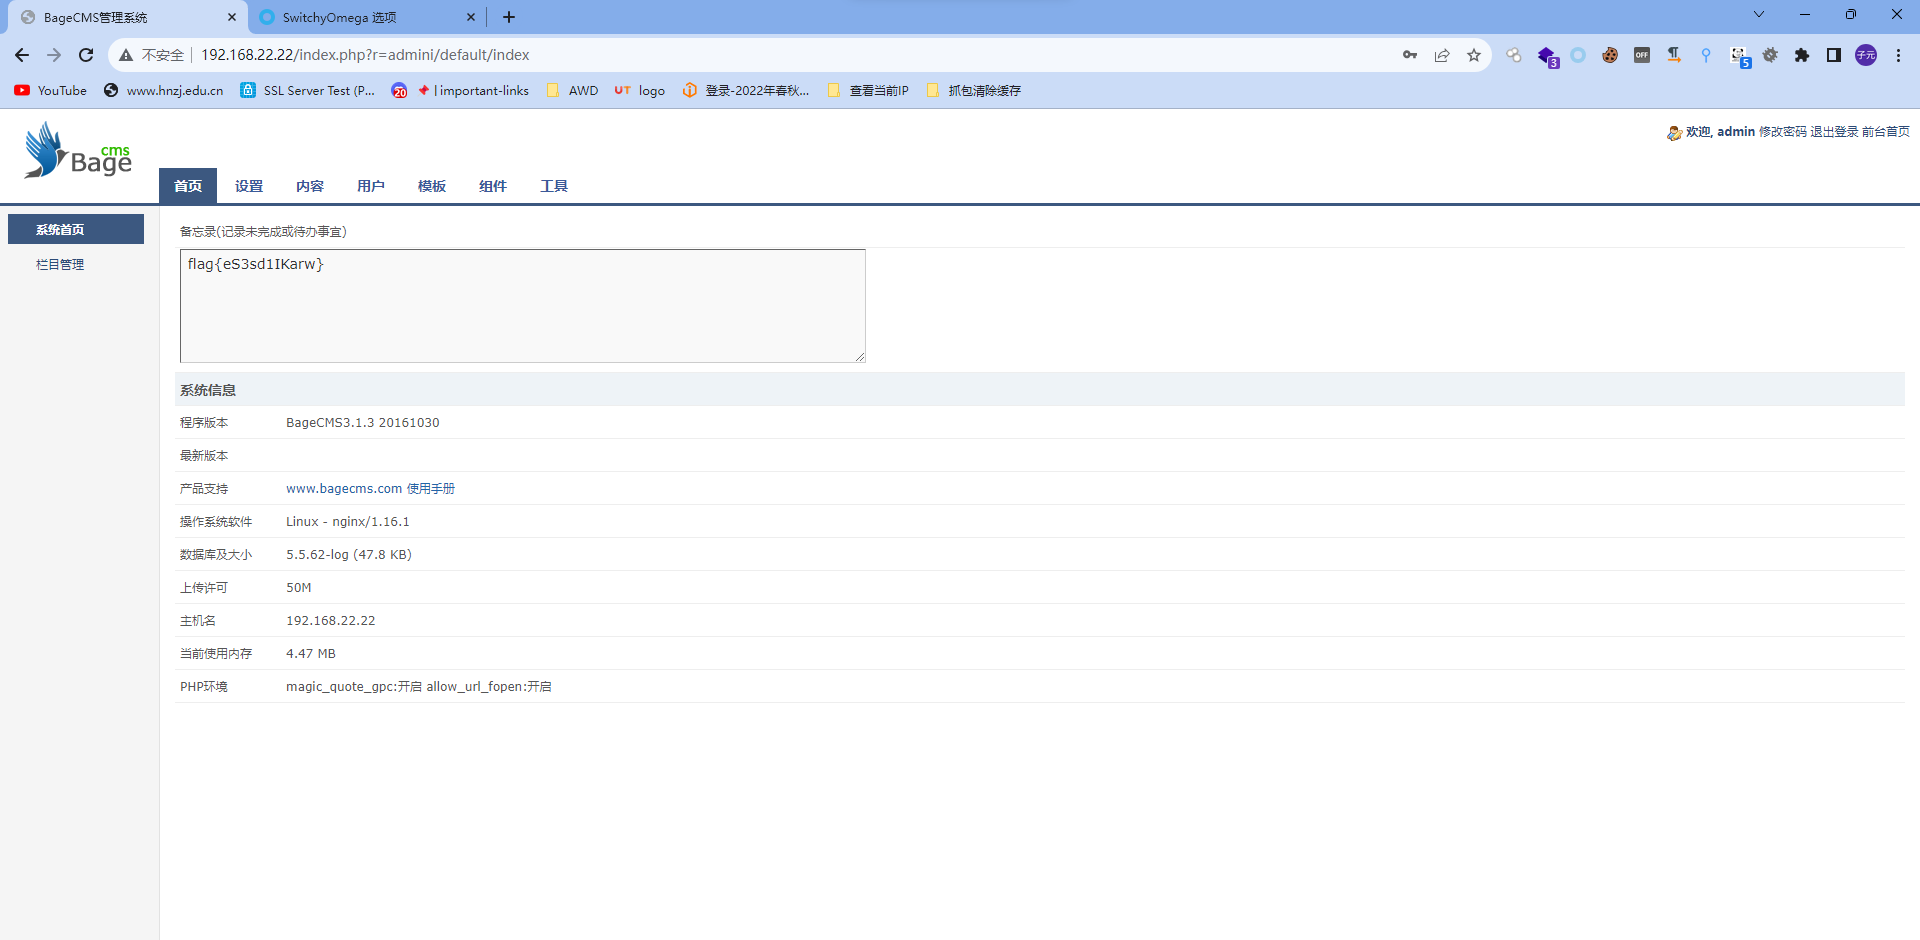Open the www.bagecms.com link
Image resolution: width=1920 pixels, height=940 pixels.
[x=344, y=489]
